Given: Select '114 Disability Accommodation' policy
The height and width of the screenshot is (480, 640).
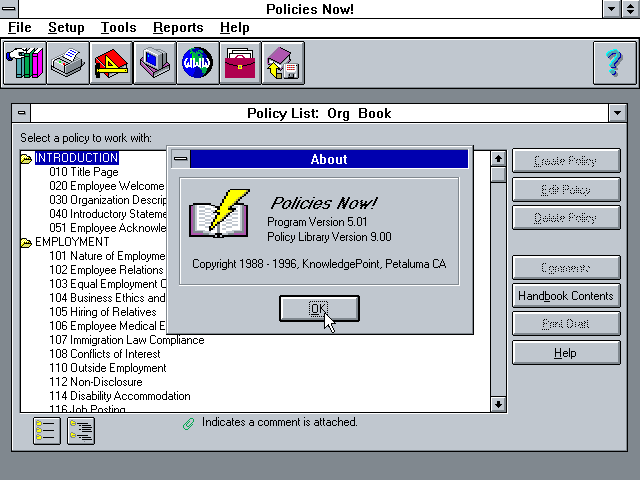Looking at the screenshot, I should (120, 396).
